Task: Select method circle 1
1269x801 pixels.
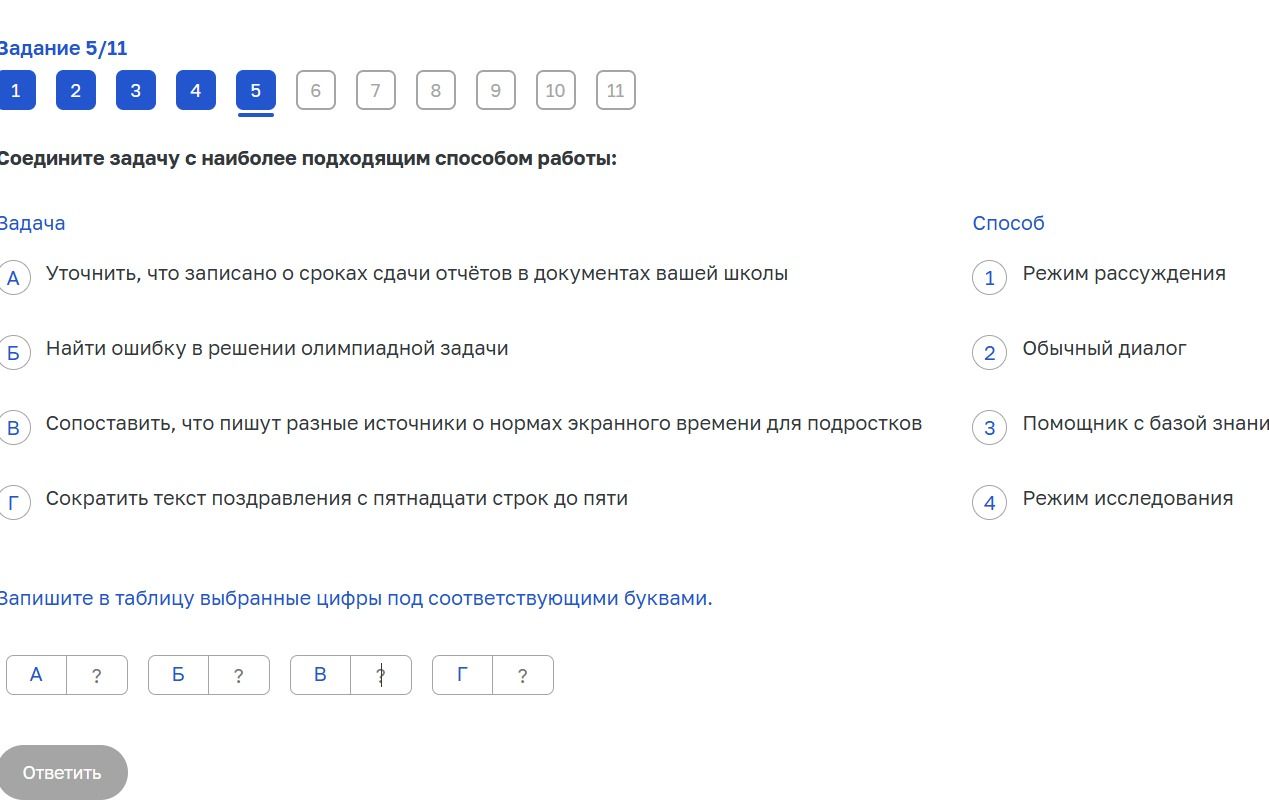Action: pyautogui.click(x=989, y=278)
